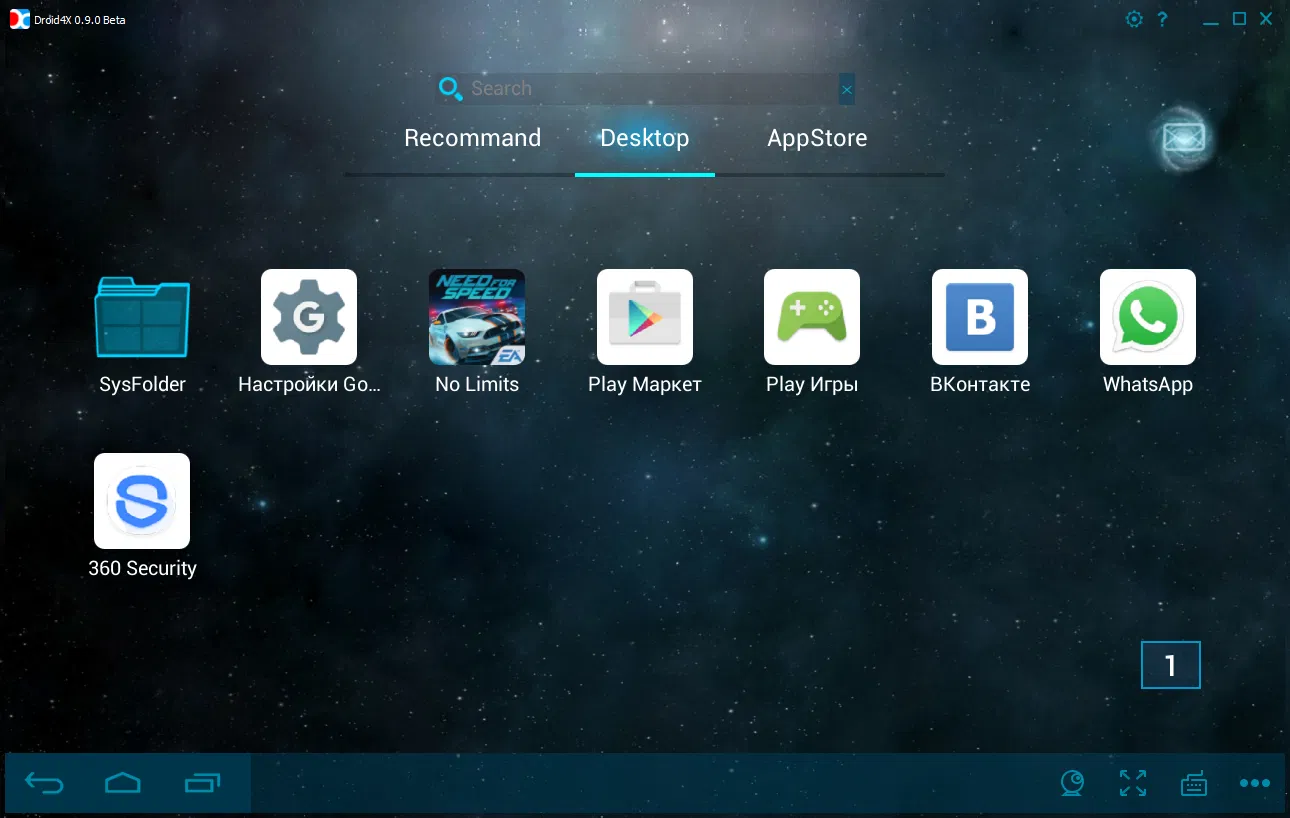
Task: Open the keyboard settings icon
Action: 1194,783
